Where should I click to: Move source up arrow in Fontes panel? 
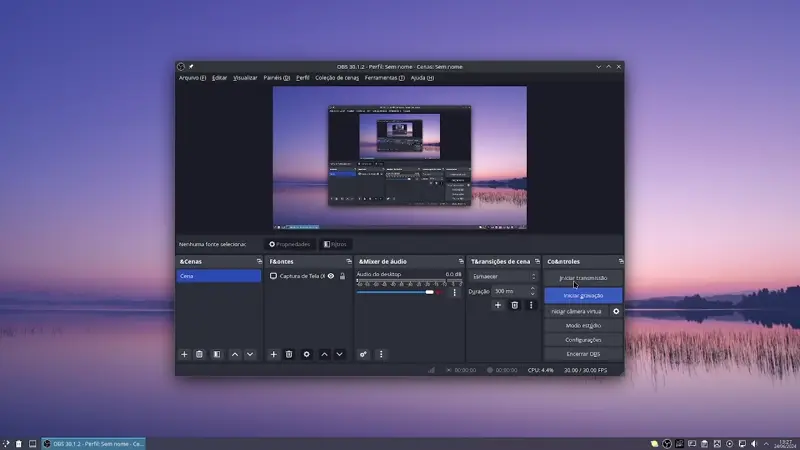(324, 354)
